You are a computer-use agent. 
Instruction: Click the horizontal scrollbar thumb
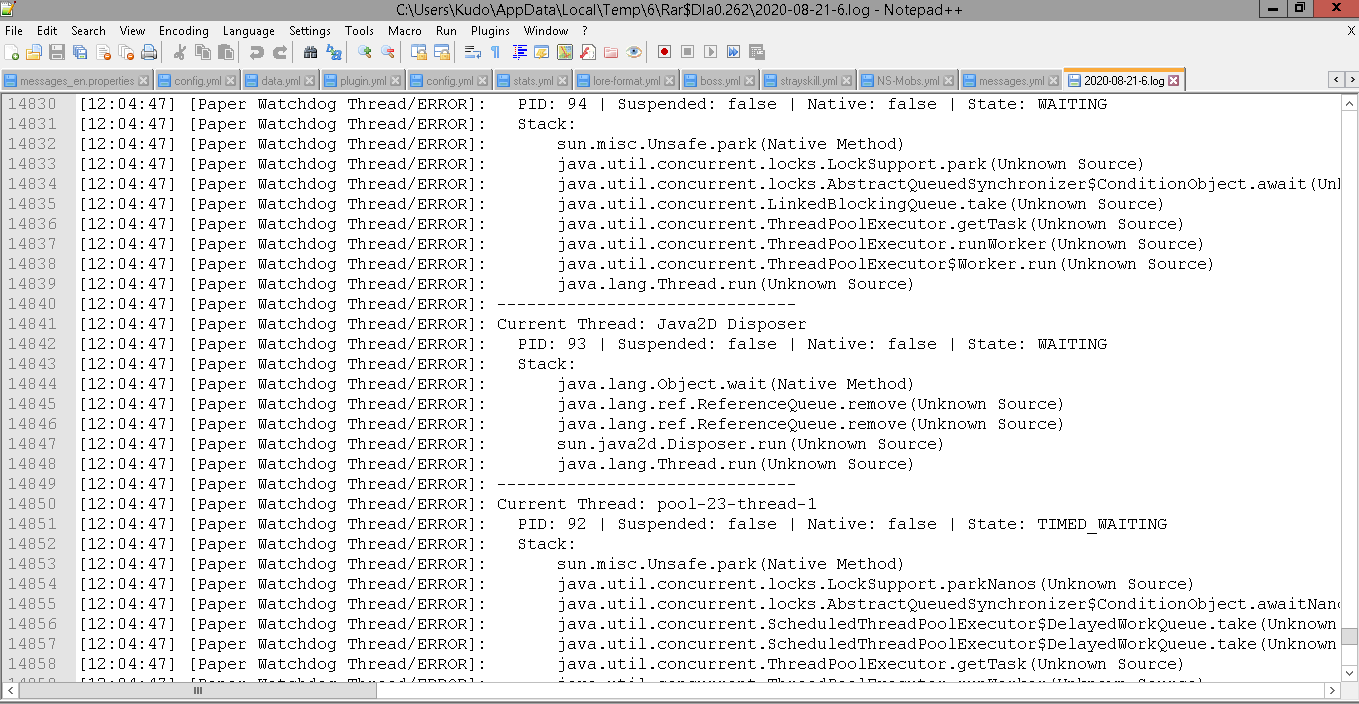(198, 690)
